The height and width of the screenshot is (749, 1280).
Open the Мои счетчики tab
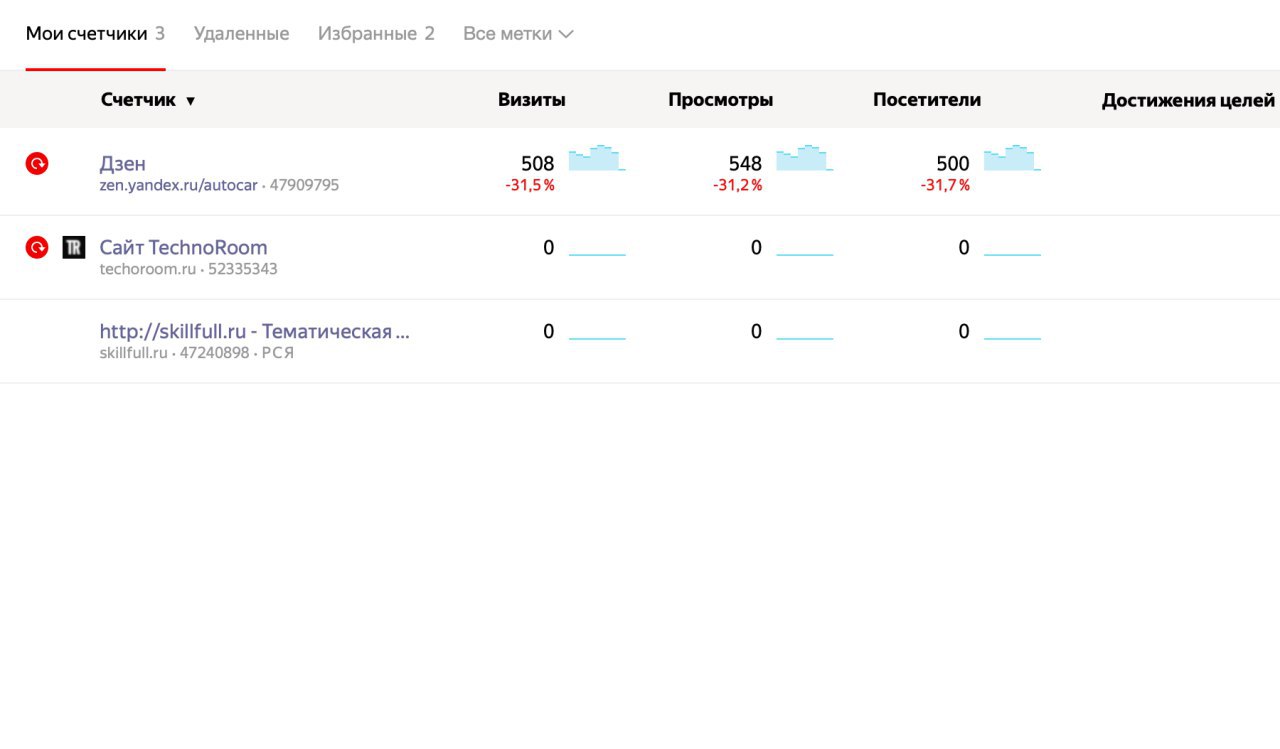(x=95, y=34)
